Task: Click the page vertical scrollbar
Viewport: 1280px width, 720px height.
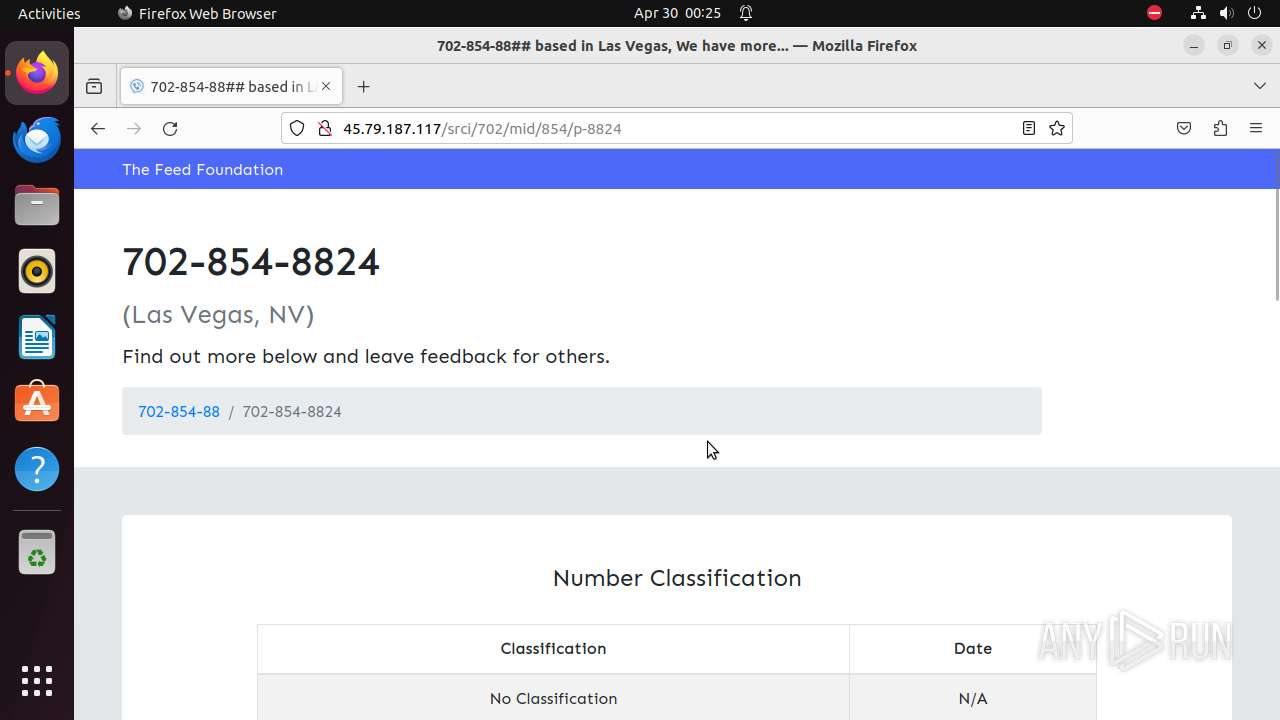Action: pyautogui.click(x=1276, y=245)
